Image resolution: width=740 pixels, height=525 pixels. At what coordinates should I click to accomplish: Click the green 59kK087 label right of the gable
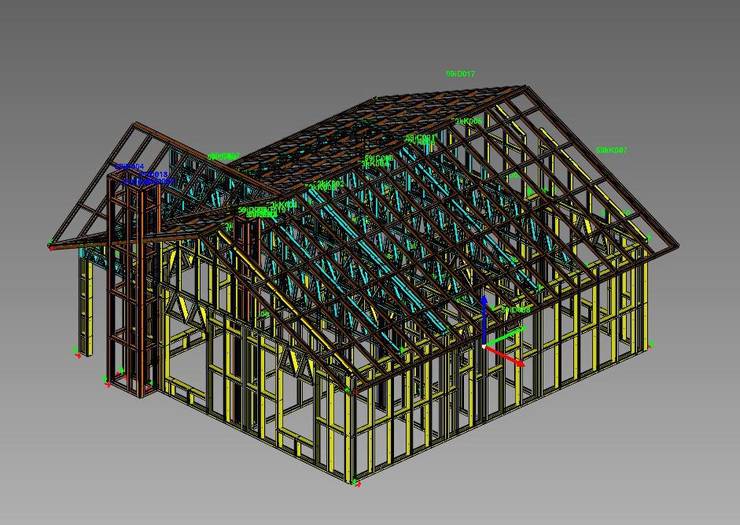[611, 151]
